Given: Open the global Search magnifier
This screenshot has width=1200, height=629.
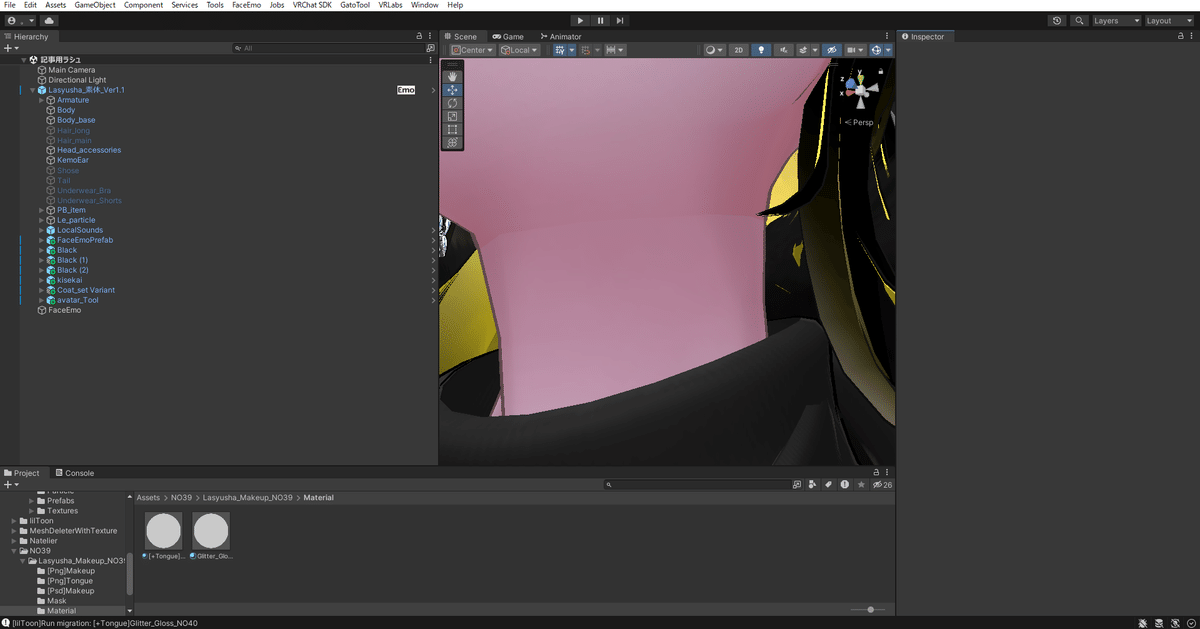Looking at the screenshot, I should [1080, 20].
